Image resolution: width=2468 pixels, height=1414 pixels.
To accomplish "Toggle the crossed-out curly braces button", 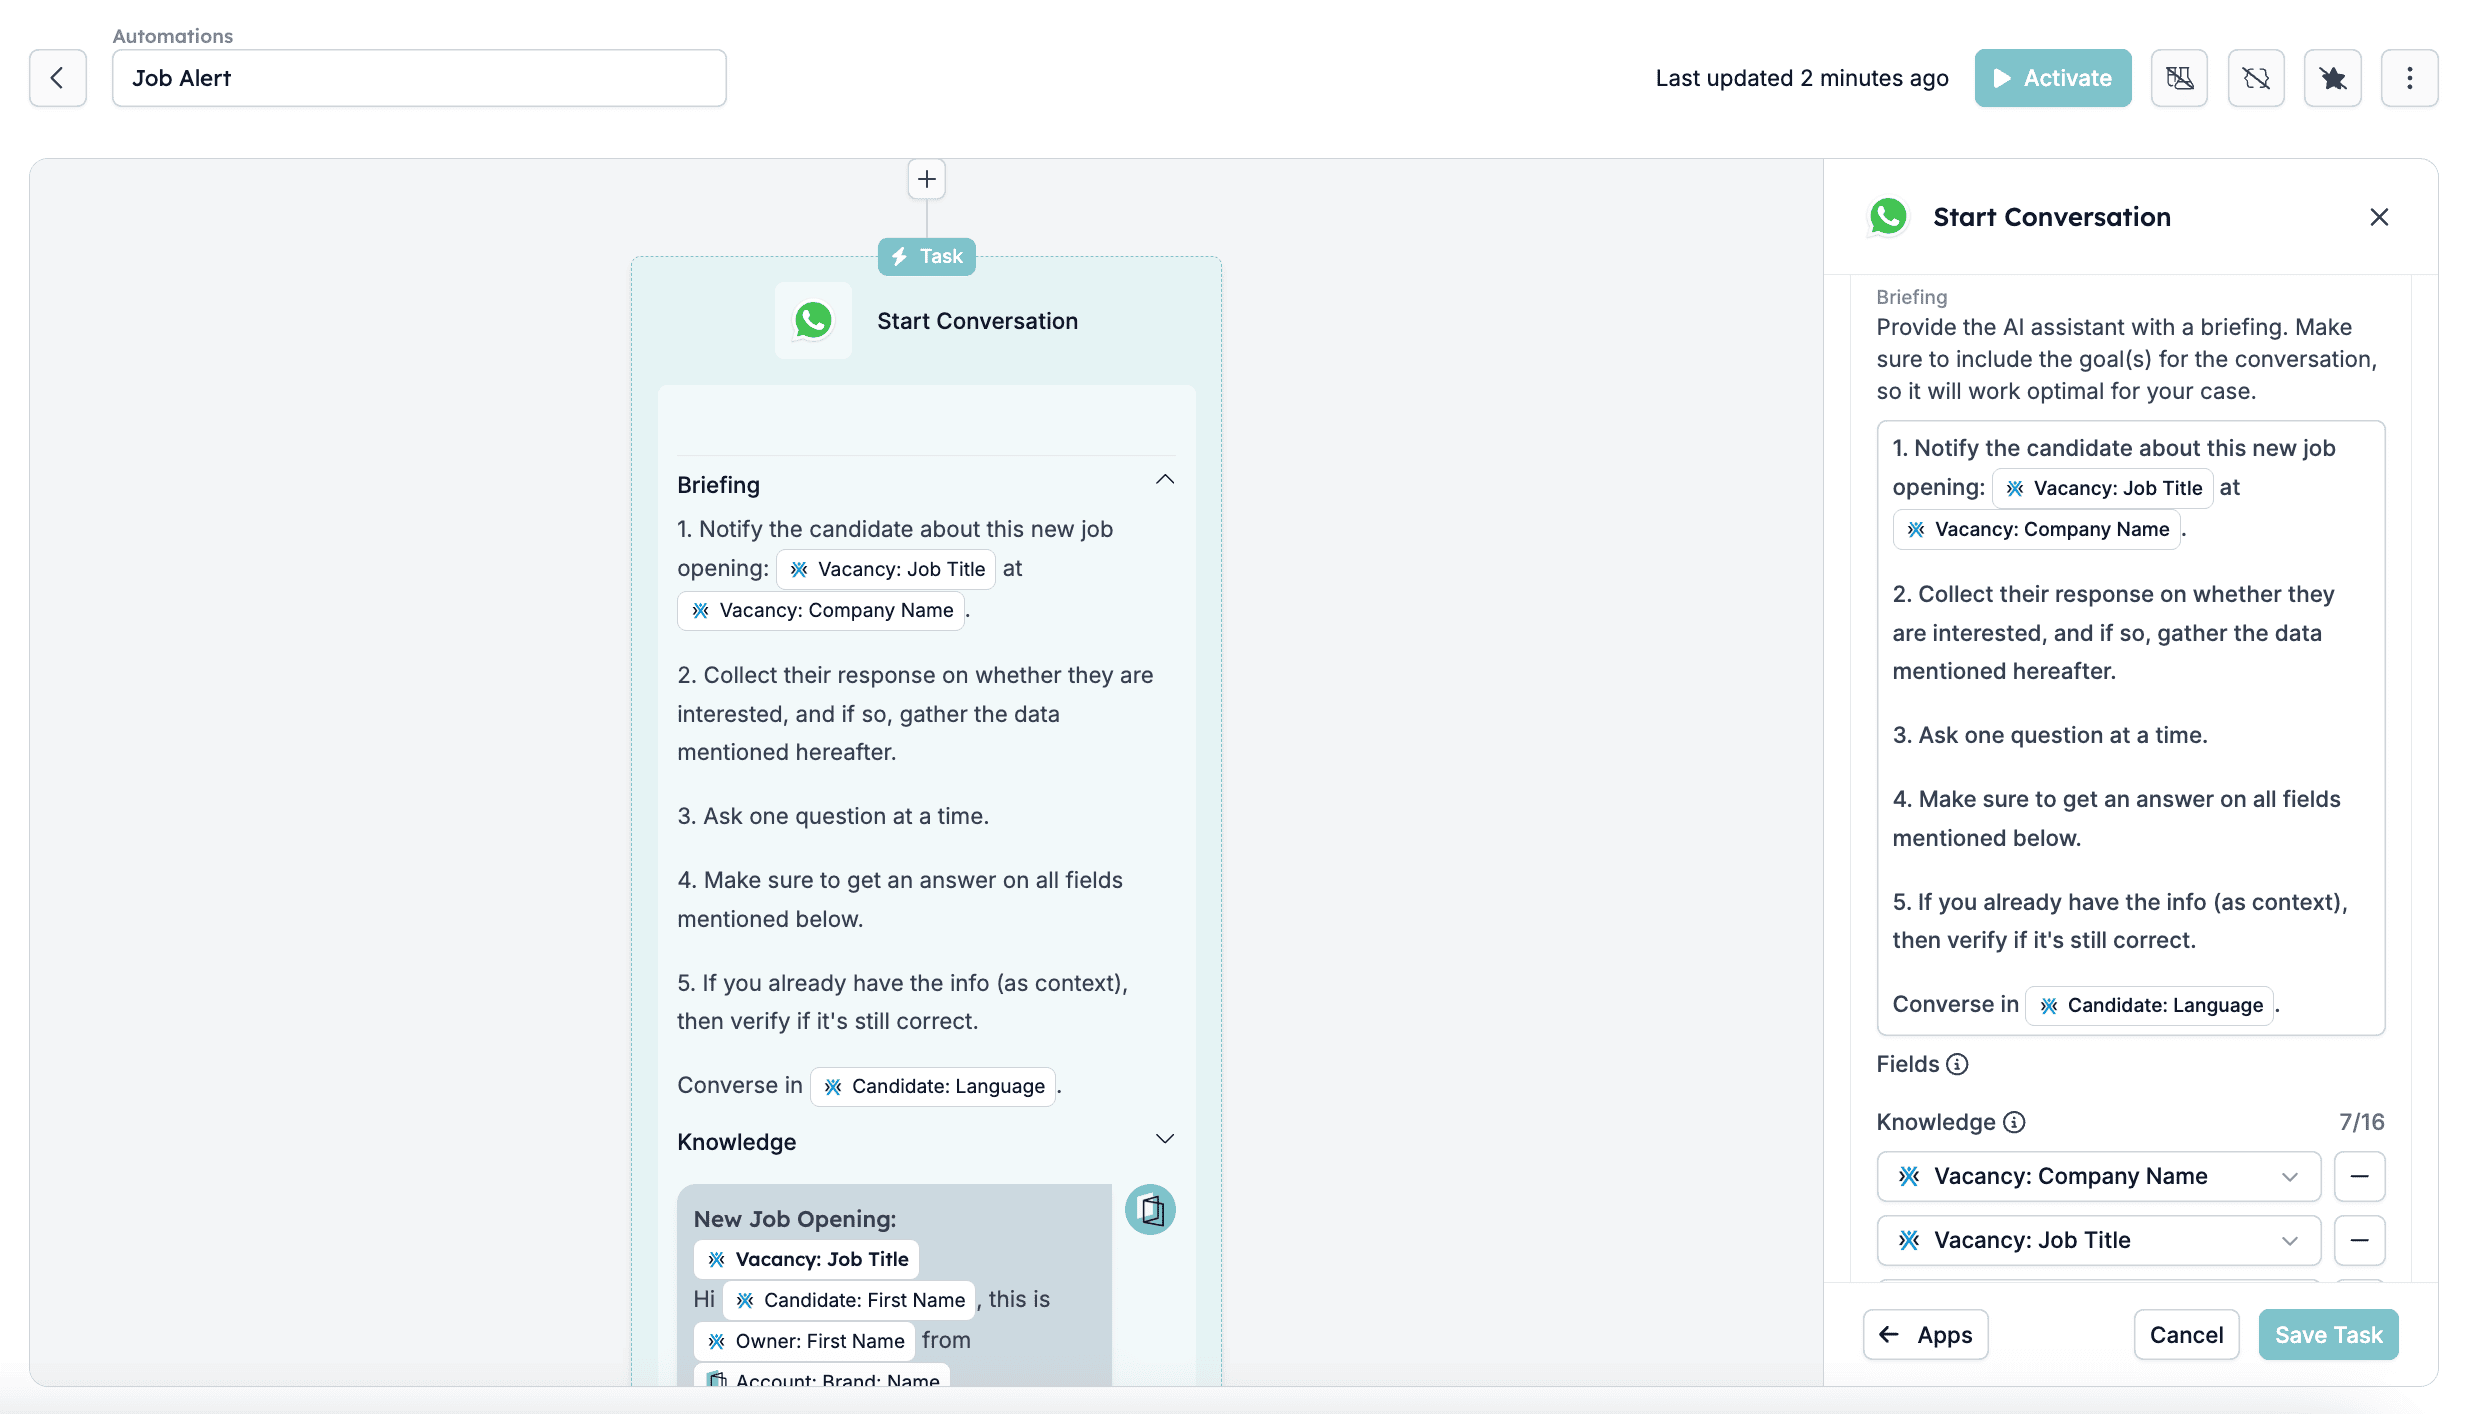I will tap(2256, 78).
